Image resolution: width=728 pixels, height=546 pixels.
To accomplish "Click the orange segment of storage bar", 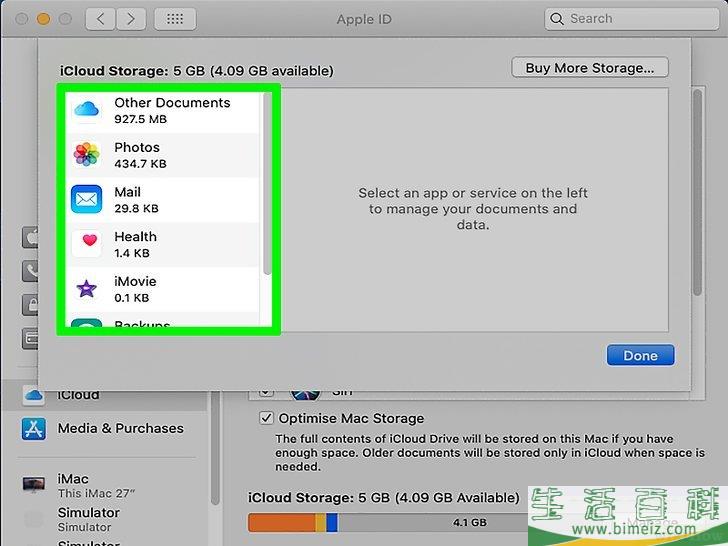I will [282, 522].
